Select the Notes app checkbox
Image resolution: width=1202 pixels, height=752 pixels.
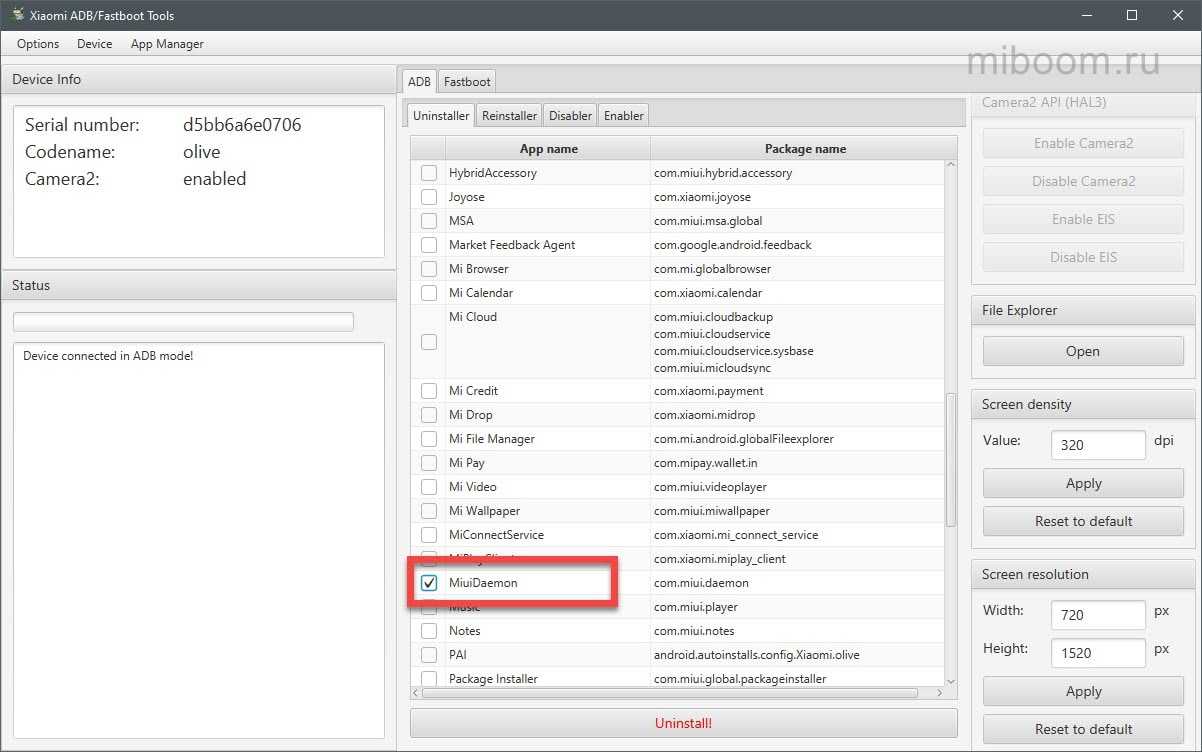coord(429,631)
